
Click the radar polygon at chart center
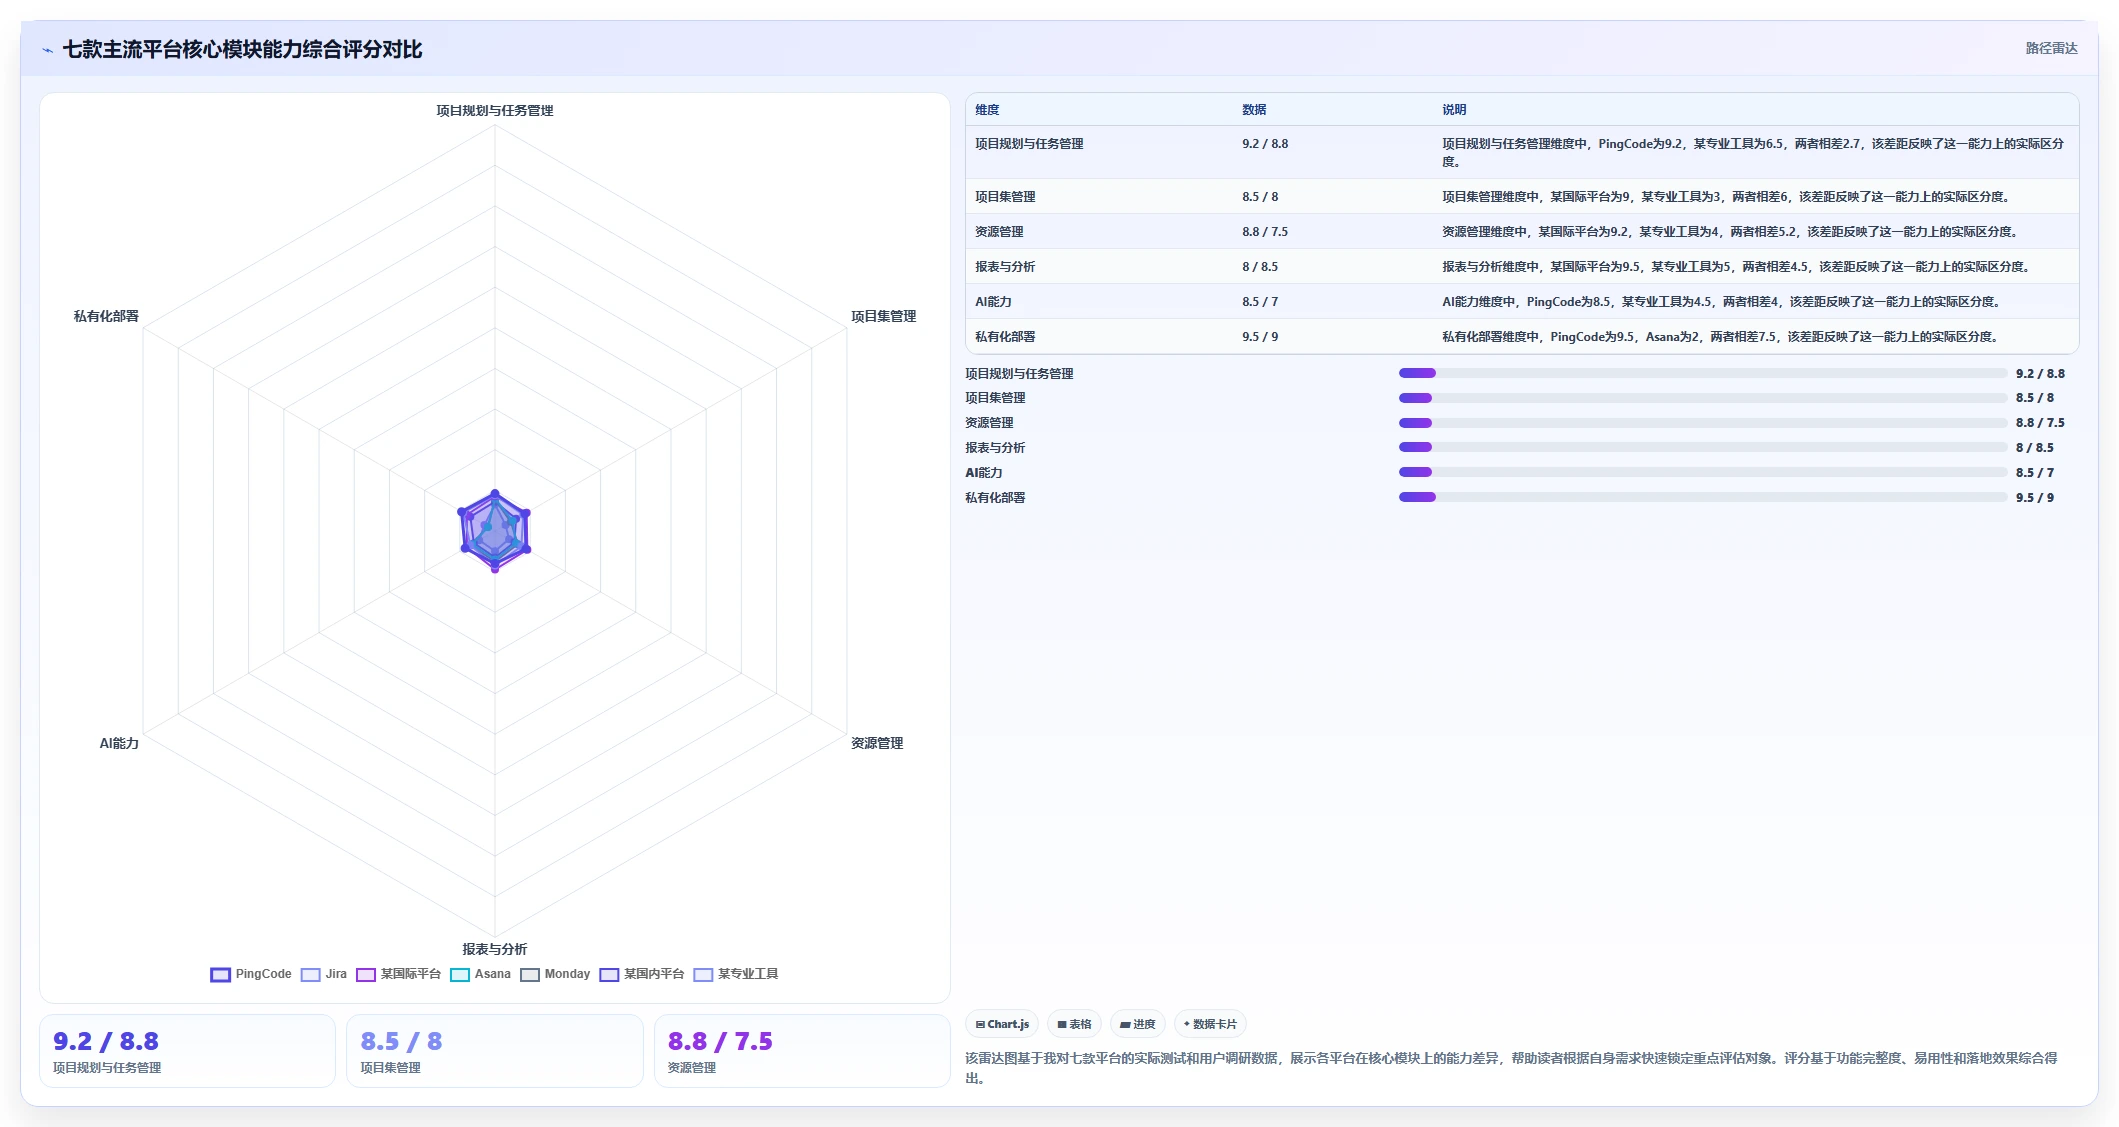point(494,531)
